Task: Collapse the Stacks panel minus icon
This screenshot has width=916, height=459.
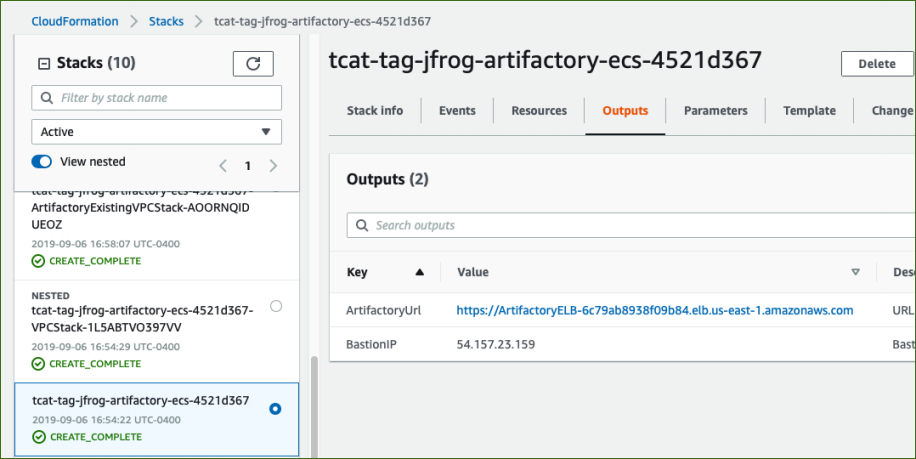Action: [44, 63]
